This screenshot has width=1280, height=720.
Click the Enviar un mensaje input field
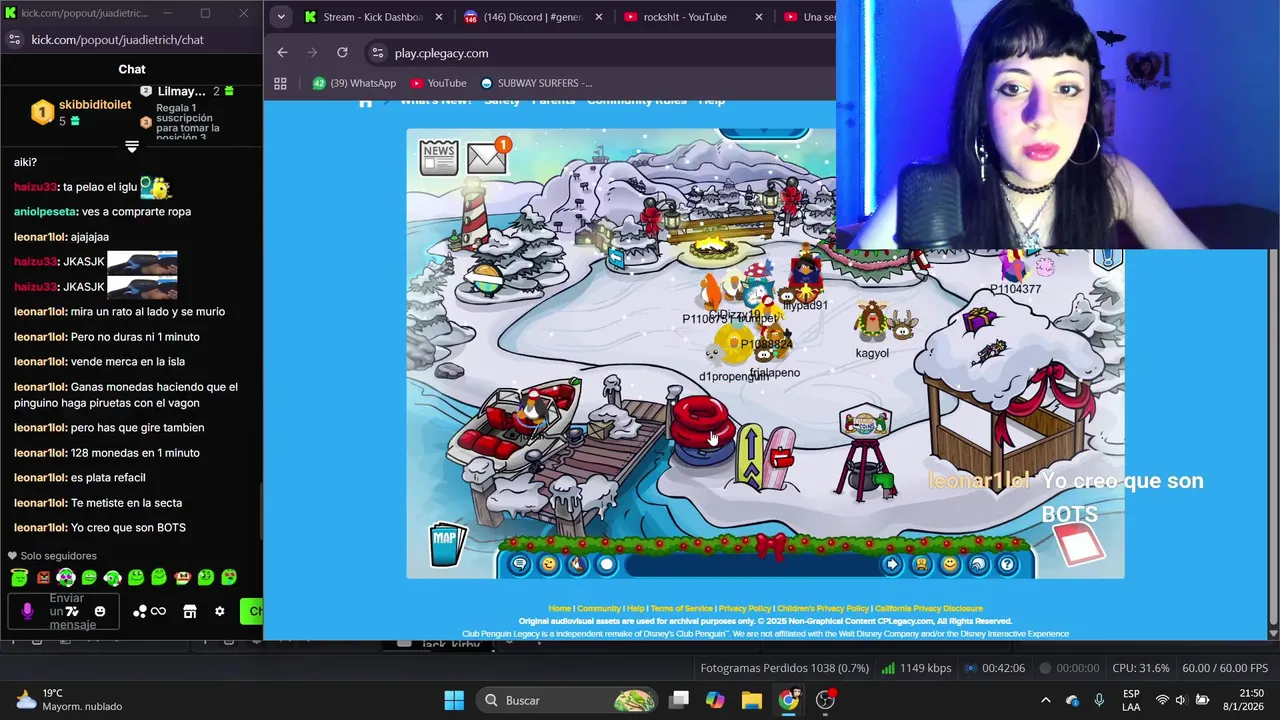coord(63,611)
